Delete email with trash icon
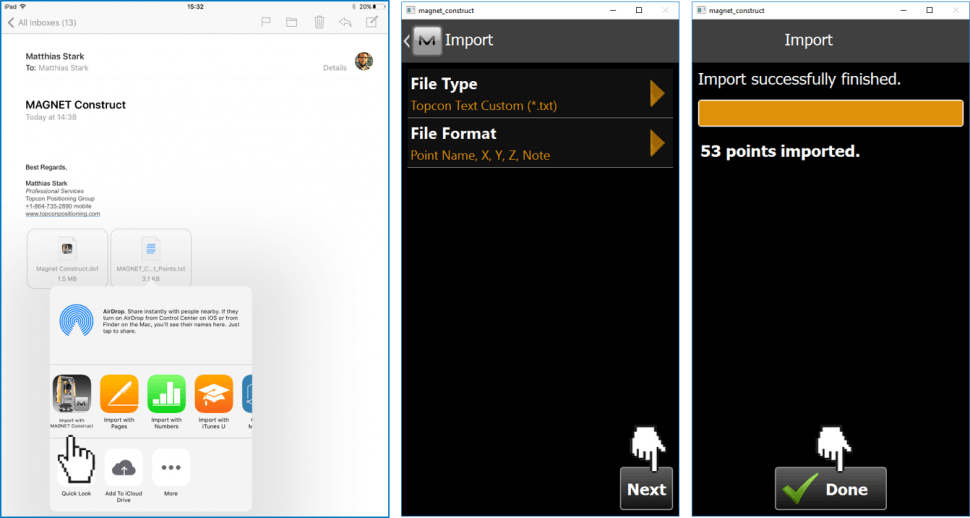970x518 pixels. point(319,22)
